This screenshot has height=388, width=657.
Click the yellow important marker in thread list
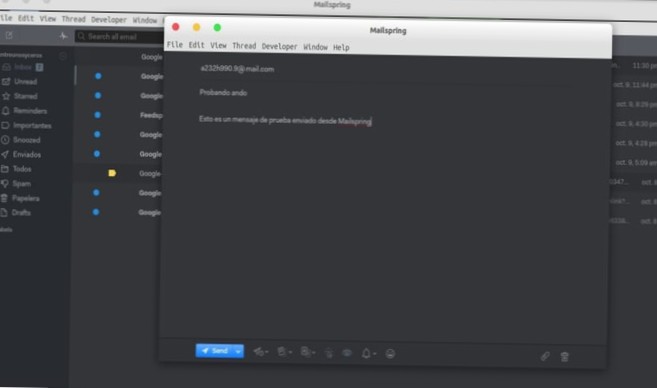point(112,173)
